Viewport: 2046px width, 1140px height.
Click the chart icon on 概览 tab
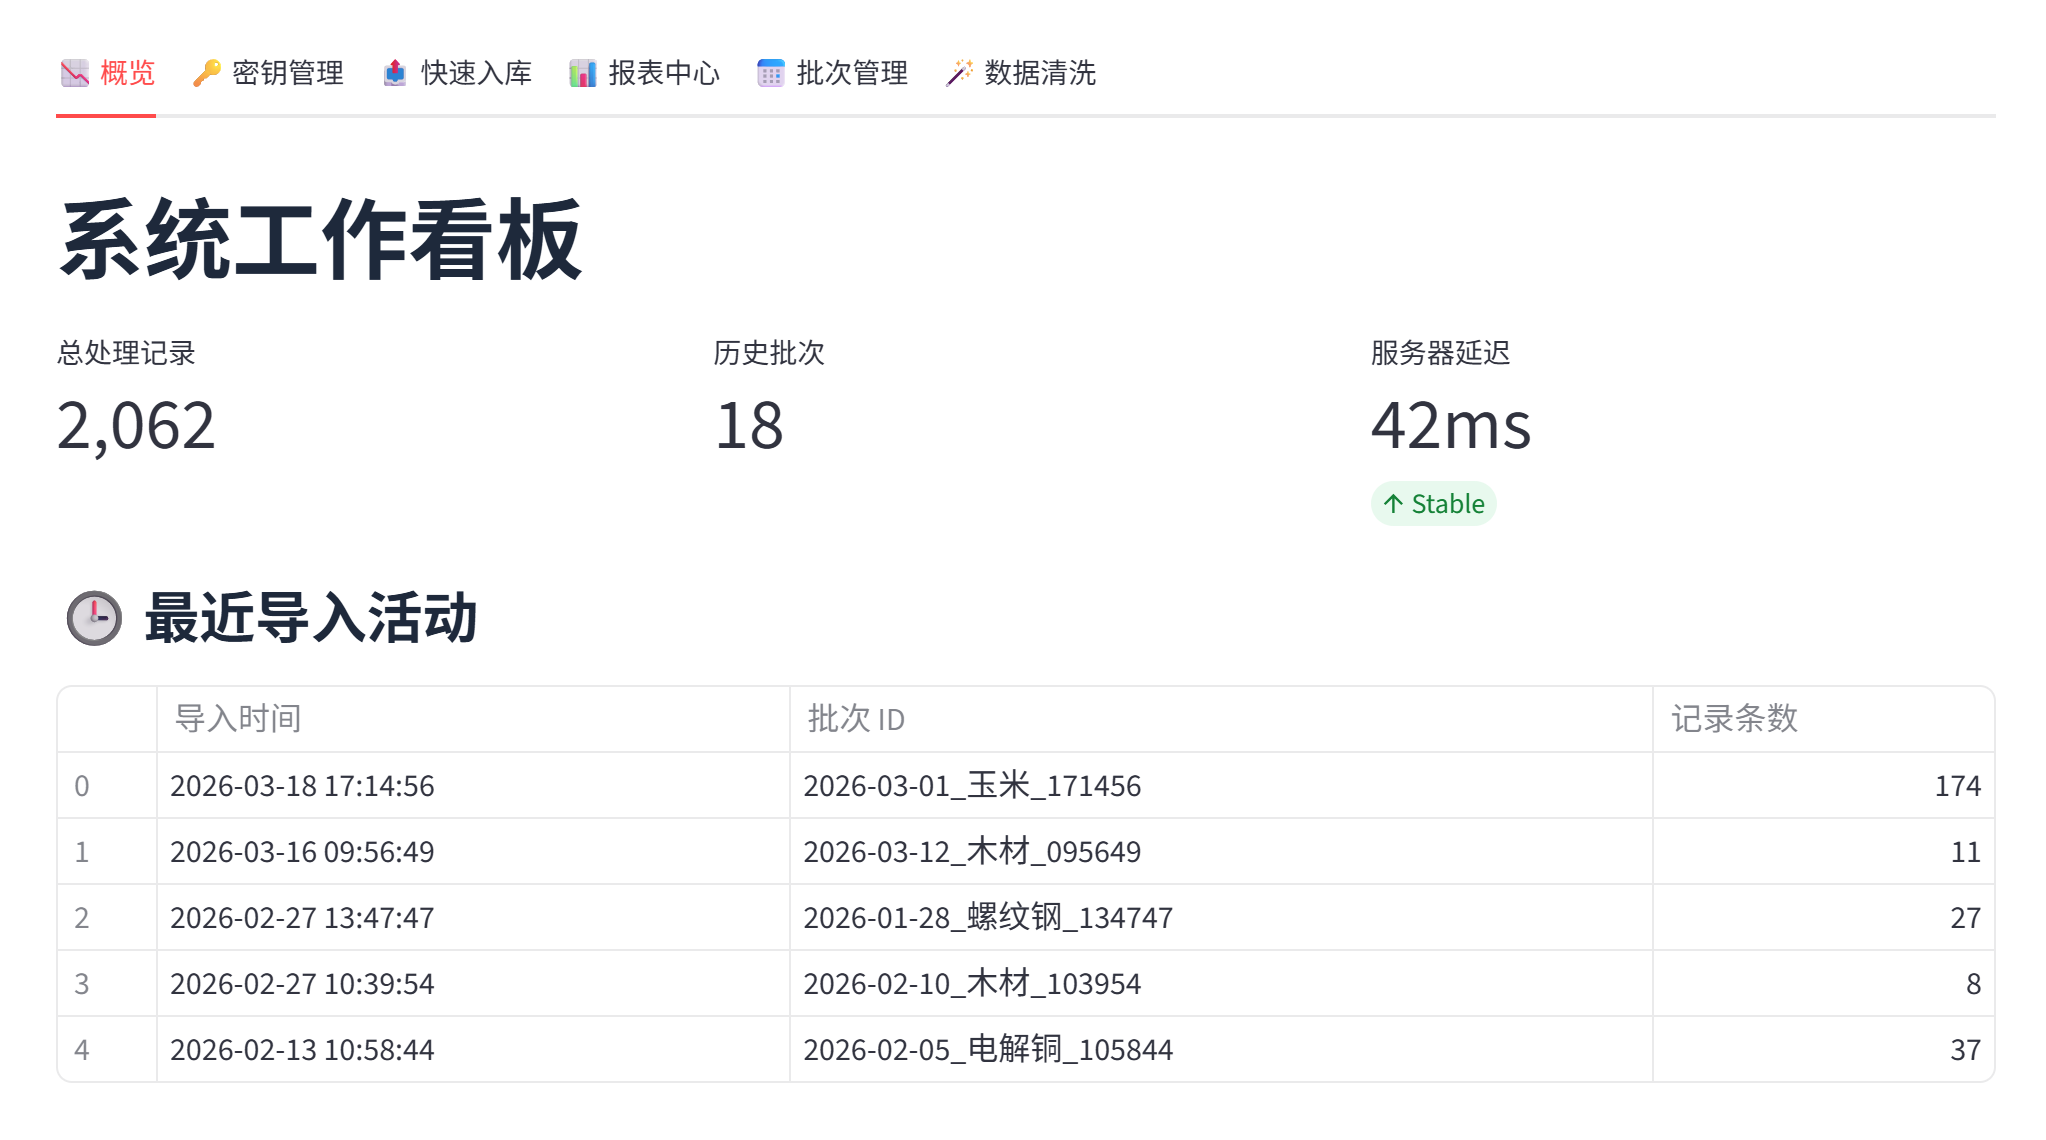point(75,73)
